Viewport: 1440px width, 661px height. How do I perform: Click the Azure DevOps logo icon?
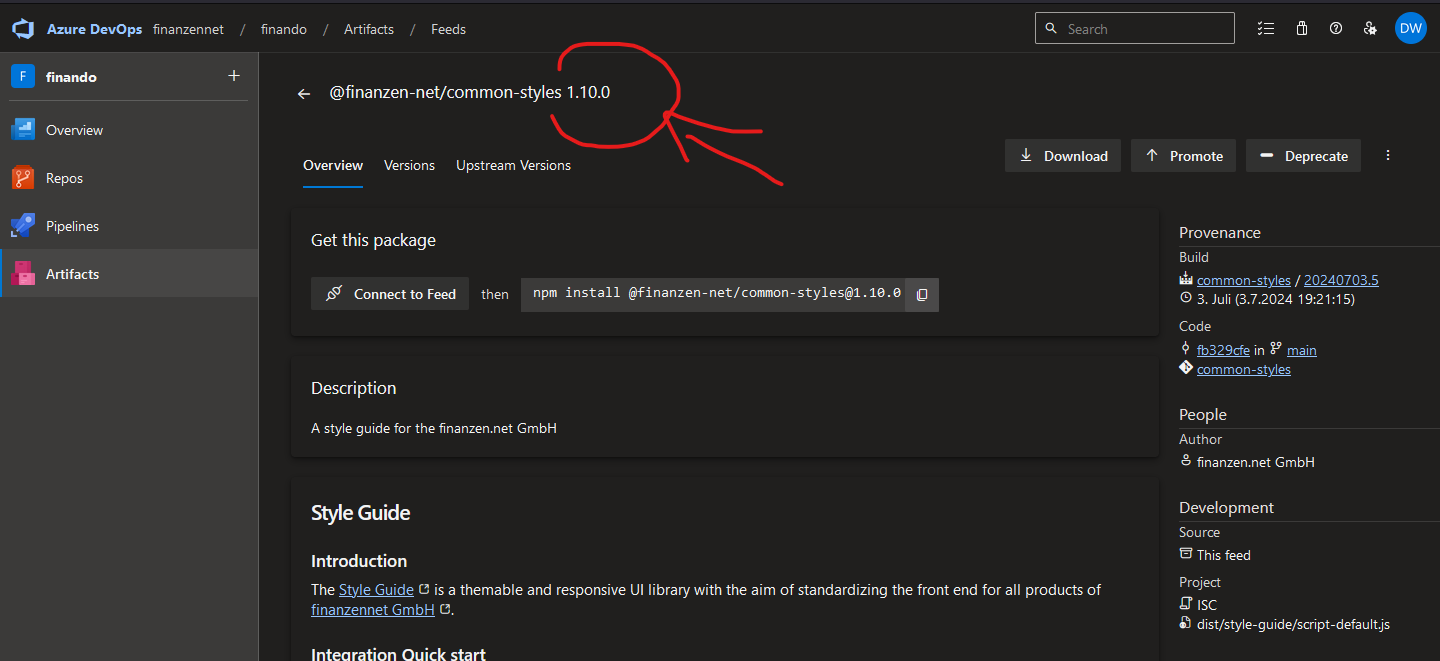coord(23,29)
